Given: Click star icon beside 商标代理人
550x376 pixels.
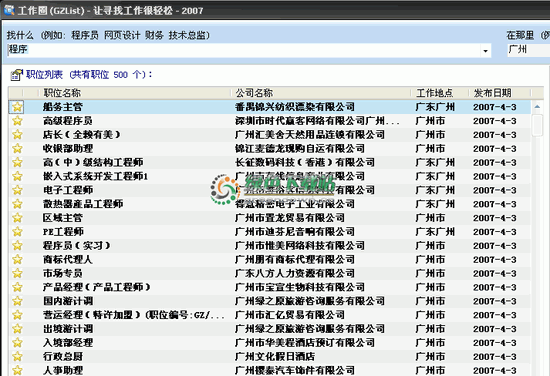Looking at the screenshot, I should pyautogui.click(x=17, y=260).
